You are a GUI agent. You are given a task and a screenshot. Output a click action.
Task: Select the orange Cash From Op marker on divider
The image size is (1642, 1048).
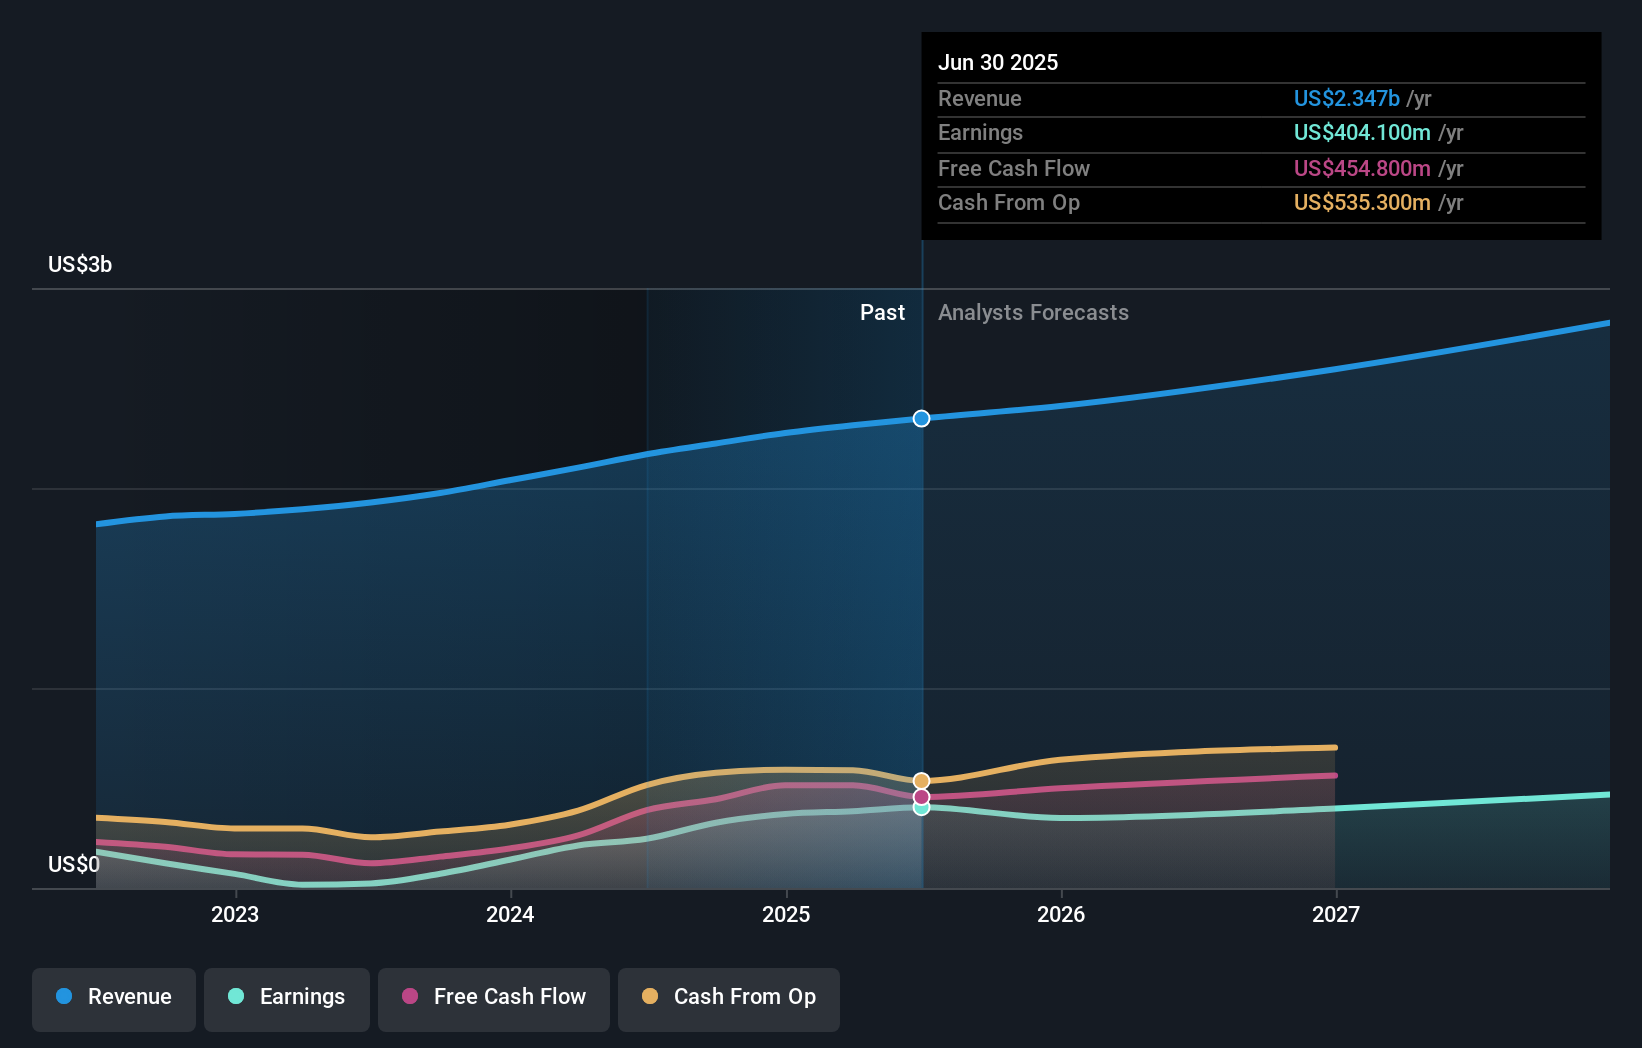[921, 779]
